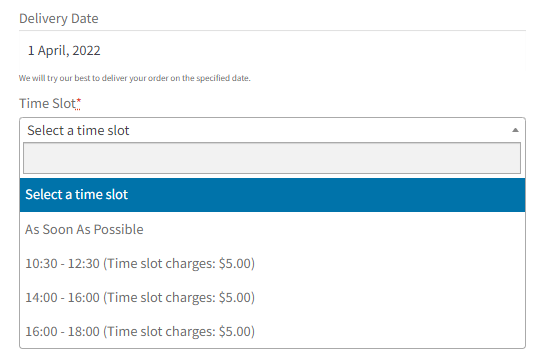Click the $5.00 charge text on the 16:00 slot

click(235, 331)
